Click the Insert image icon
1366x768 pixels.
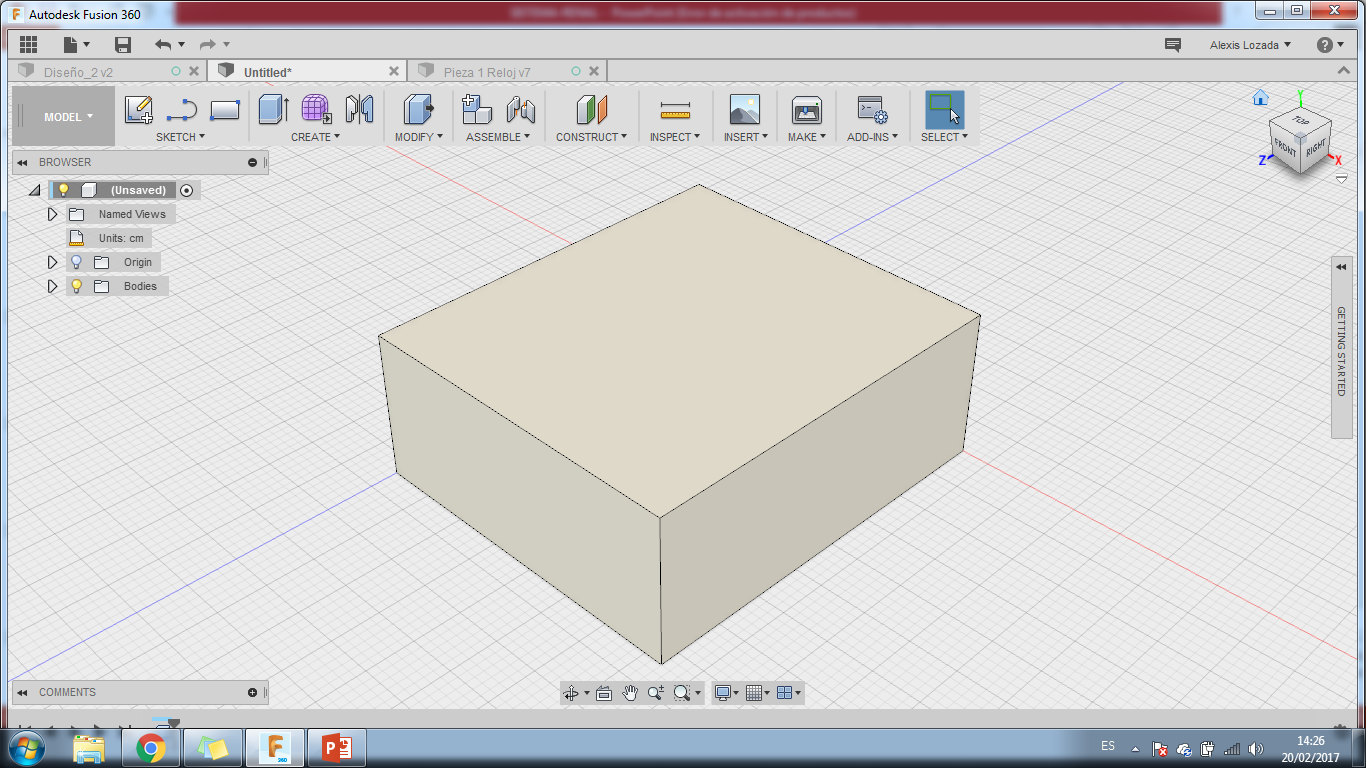(x=745, y=109)
